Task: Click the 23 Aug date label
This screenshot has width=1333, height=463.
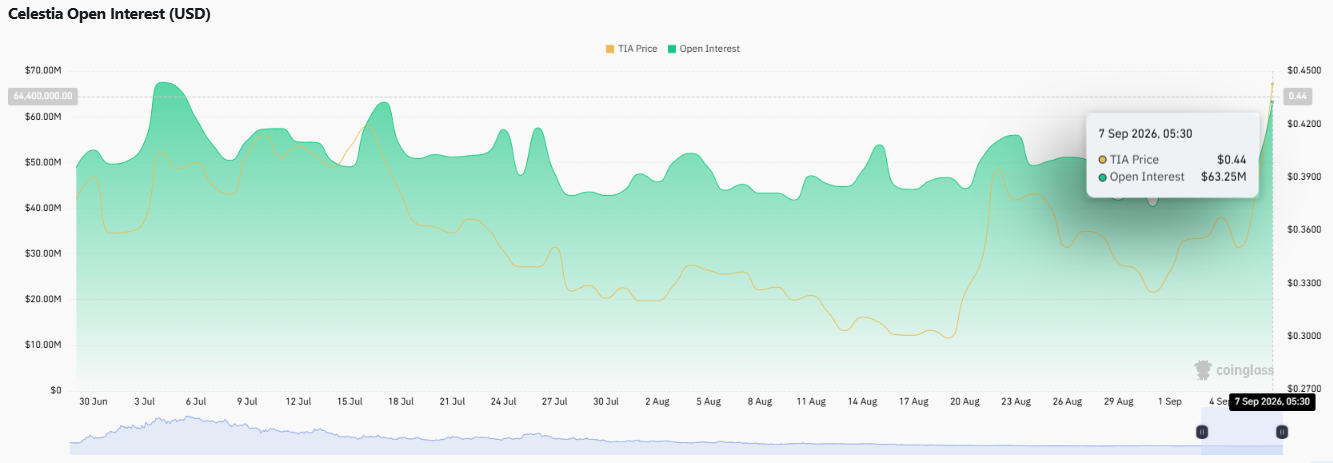Action: tap(1015, 401)
